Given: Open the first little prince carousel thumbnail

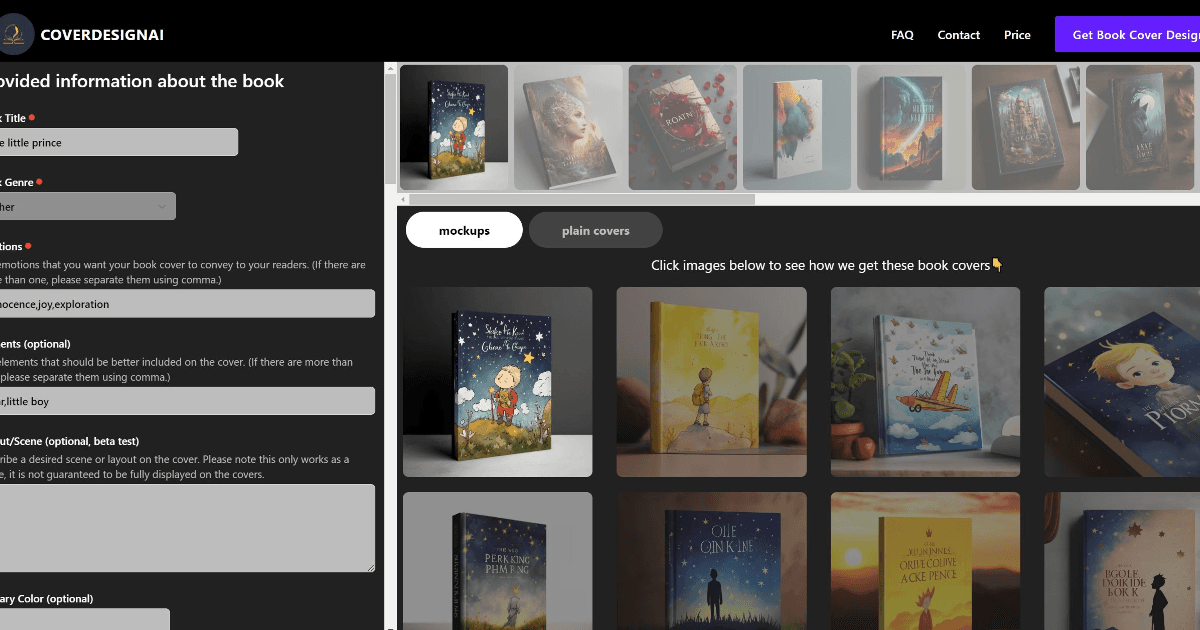Looking at the screenshot, I should (453, 127).
